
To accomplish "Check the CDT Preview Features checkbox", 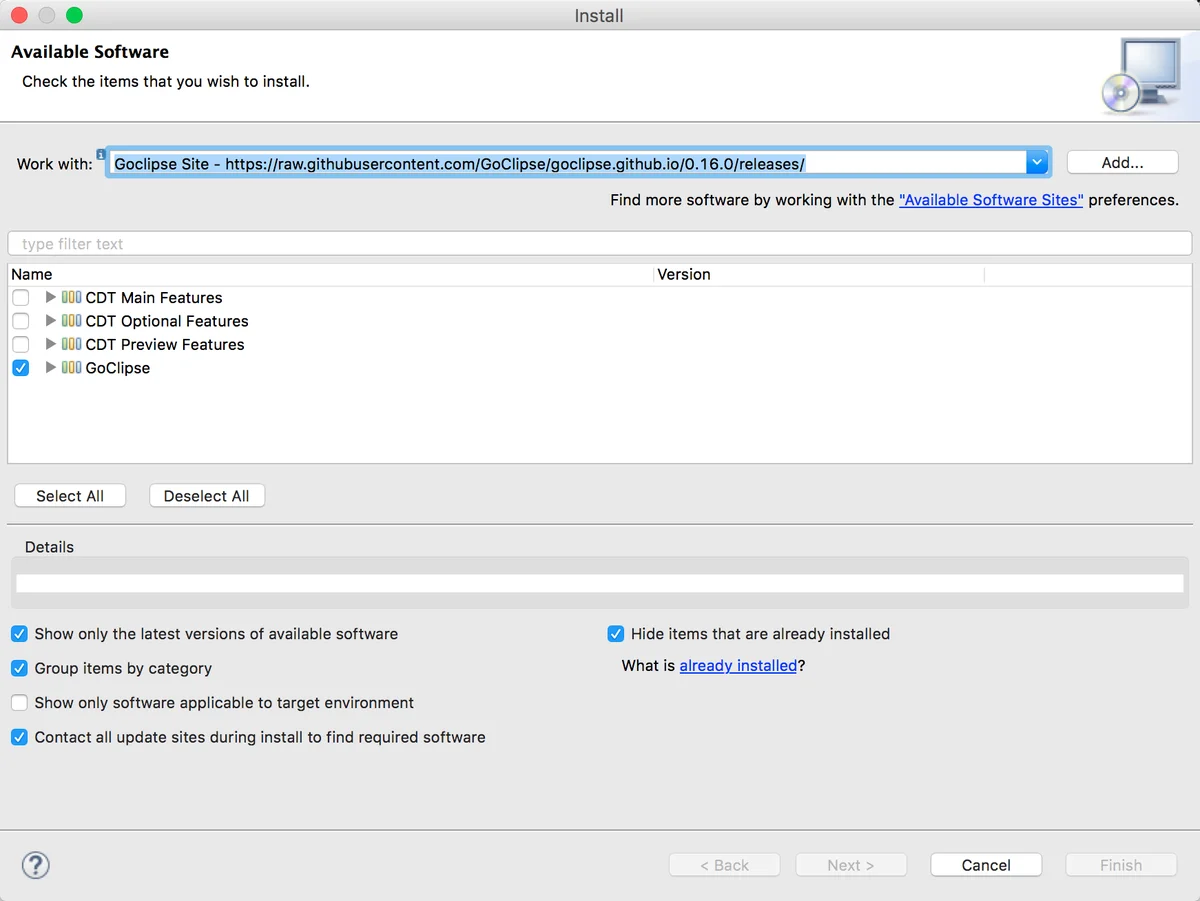I will click(x=21, y=345).
